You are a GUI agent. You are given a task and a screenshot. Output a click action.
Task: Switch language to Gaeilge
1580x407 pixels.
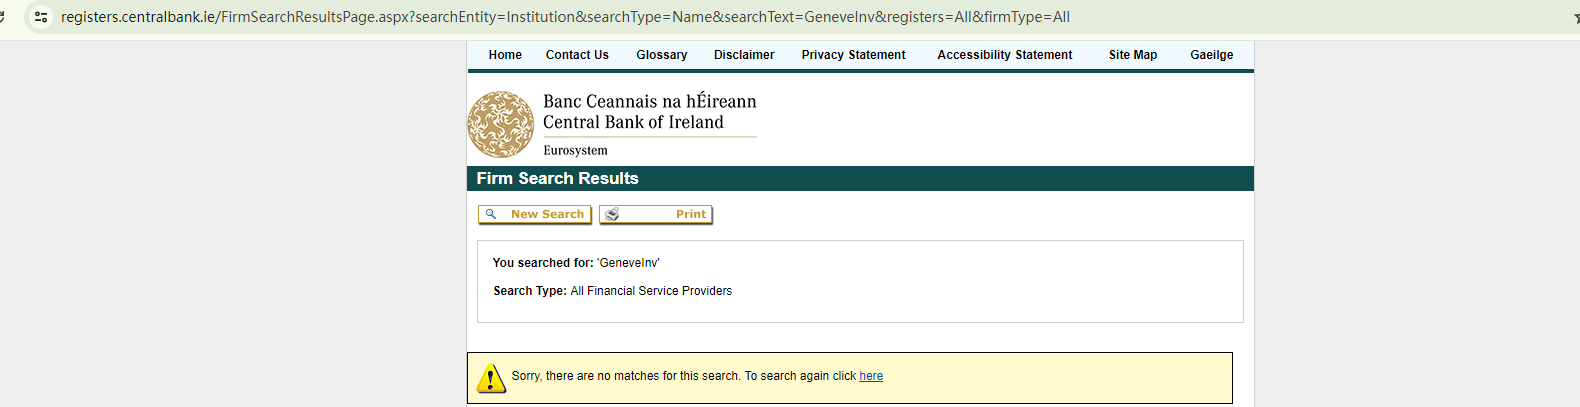(1211, 55)
